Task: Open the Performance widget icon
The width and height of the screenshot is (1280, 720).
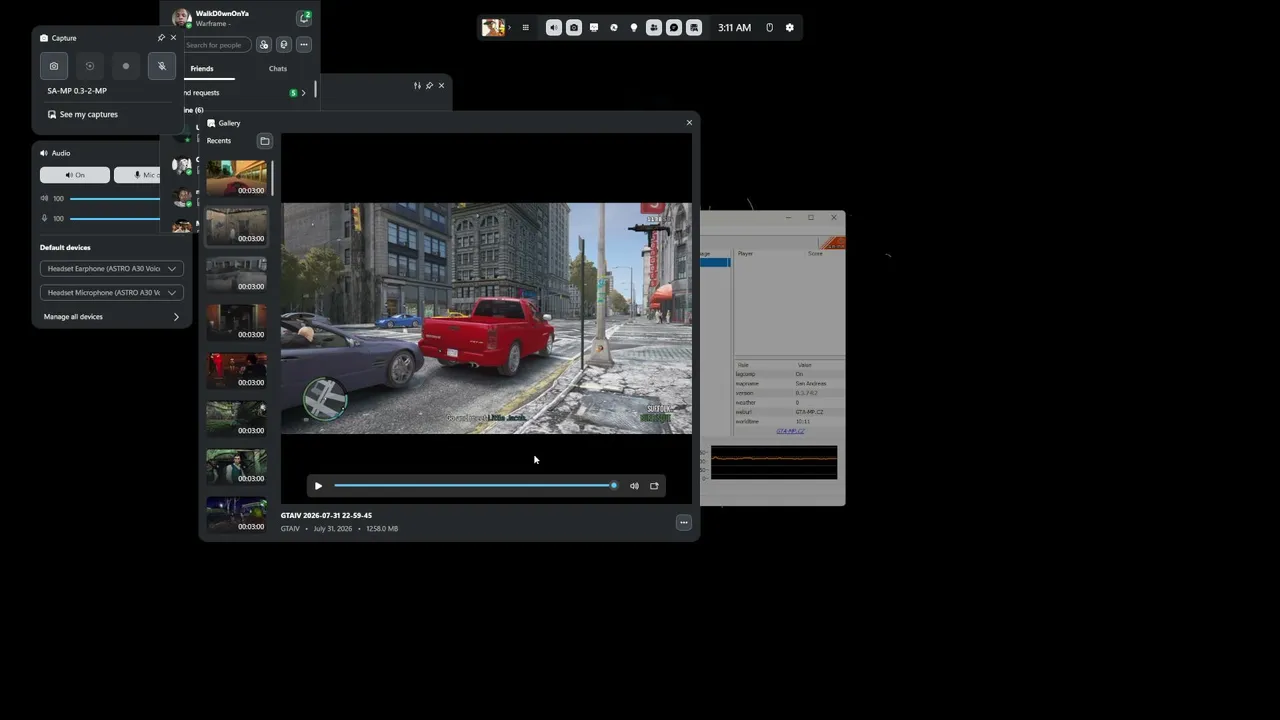Action: [x=594, y=28]
